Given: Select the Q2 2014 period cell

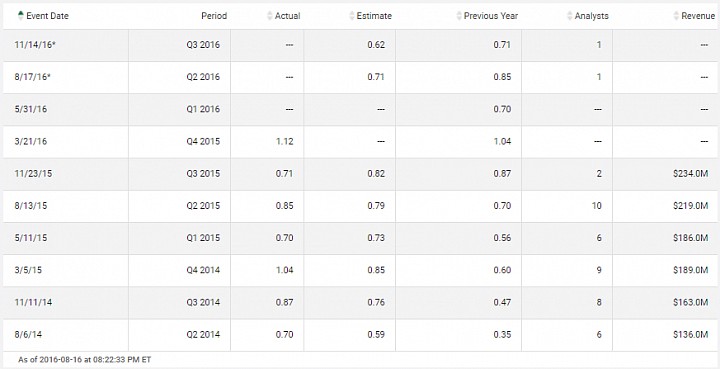Looking at the screenshot, I should coord(180,335).
